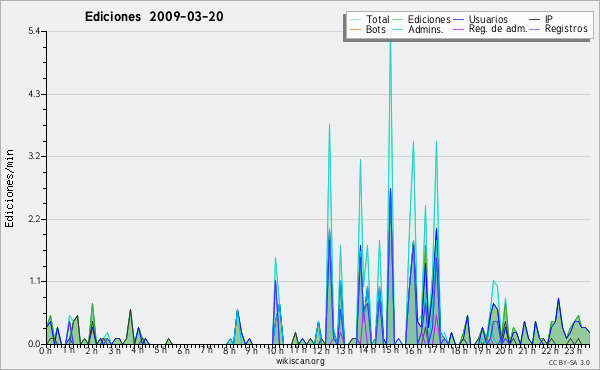Click the '15 h' x-axis label

pos(390,350)
